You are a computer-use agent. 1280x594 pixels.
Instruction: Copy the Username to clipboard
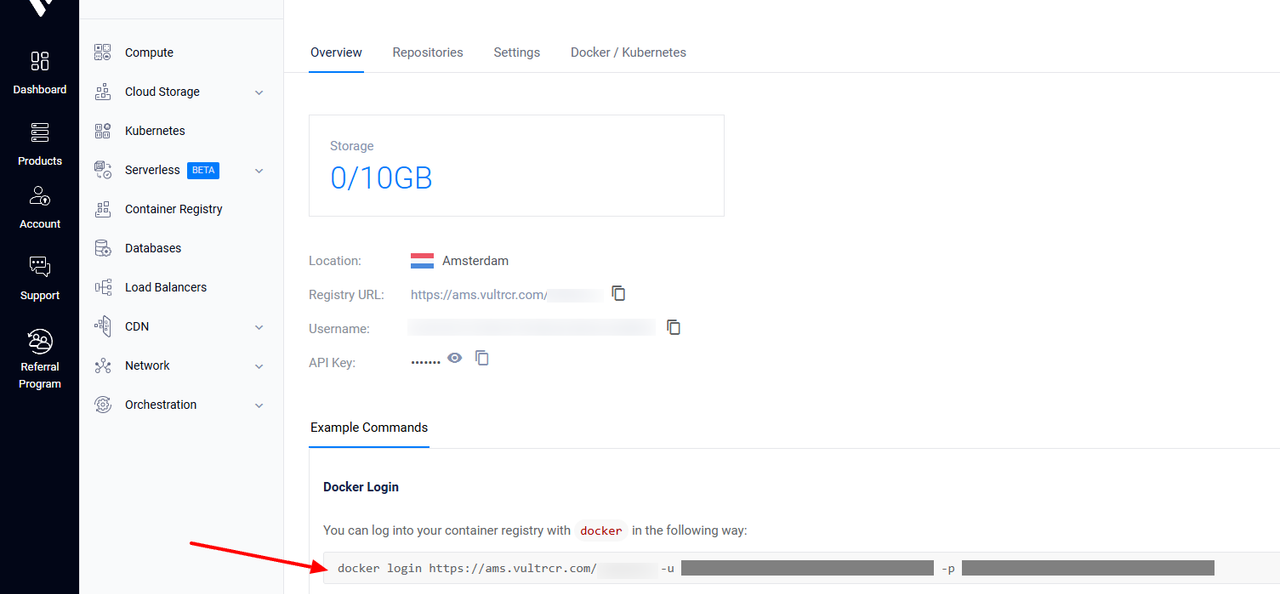point(674,327)
